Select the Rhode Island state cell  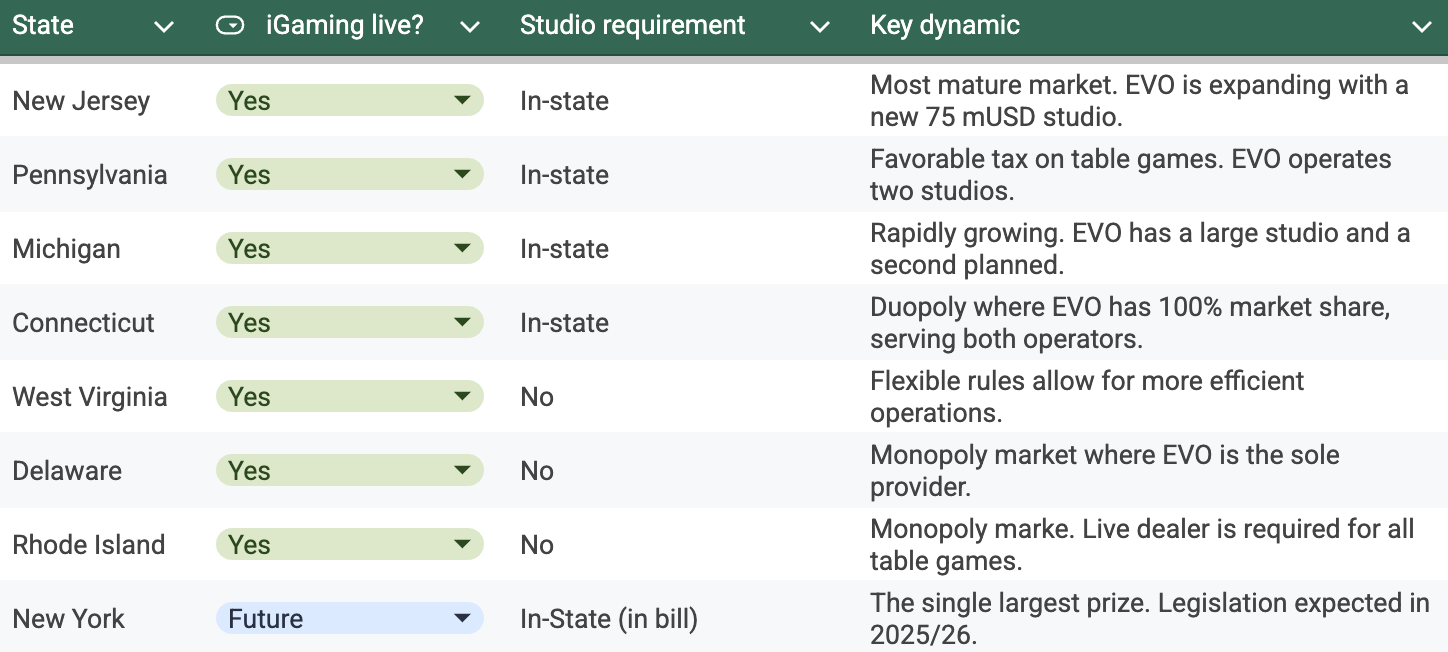100,545
